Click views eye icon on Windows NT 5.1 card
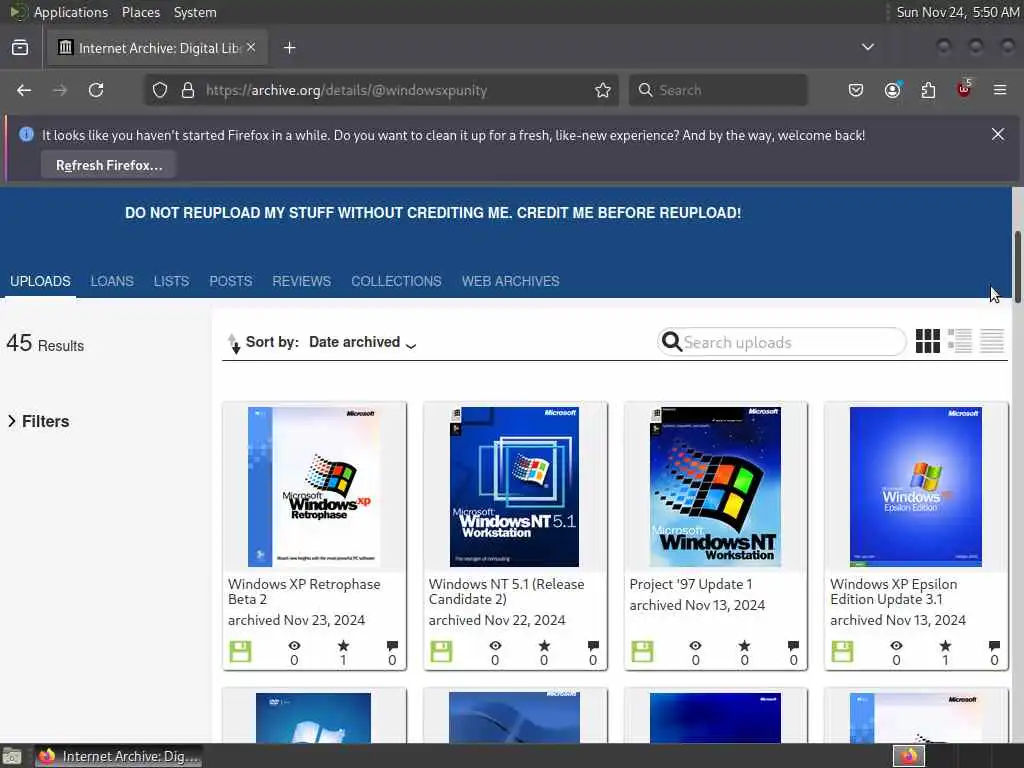 496,646
